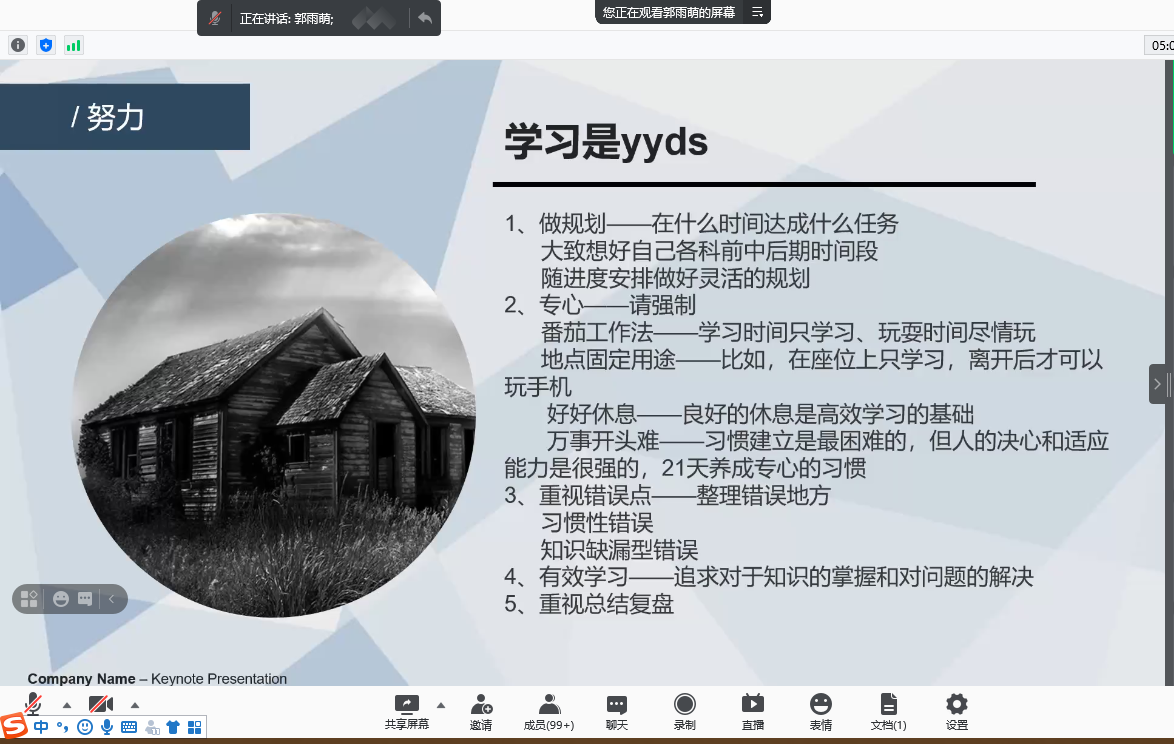The image size is (1174, 744).
Task: View meeting info icon at top left
Action: tap(17, 44)
